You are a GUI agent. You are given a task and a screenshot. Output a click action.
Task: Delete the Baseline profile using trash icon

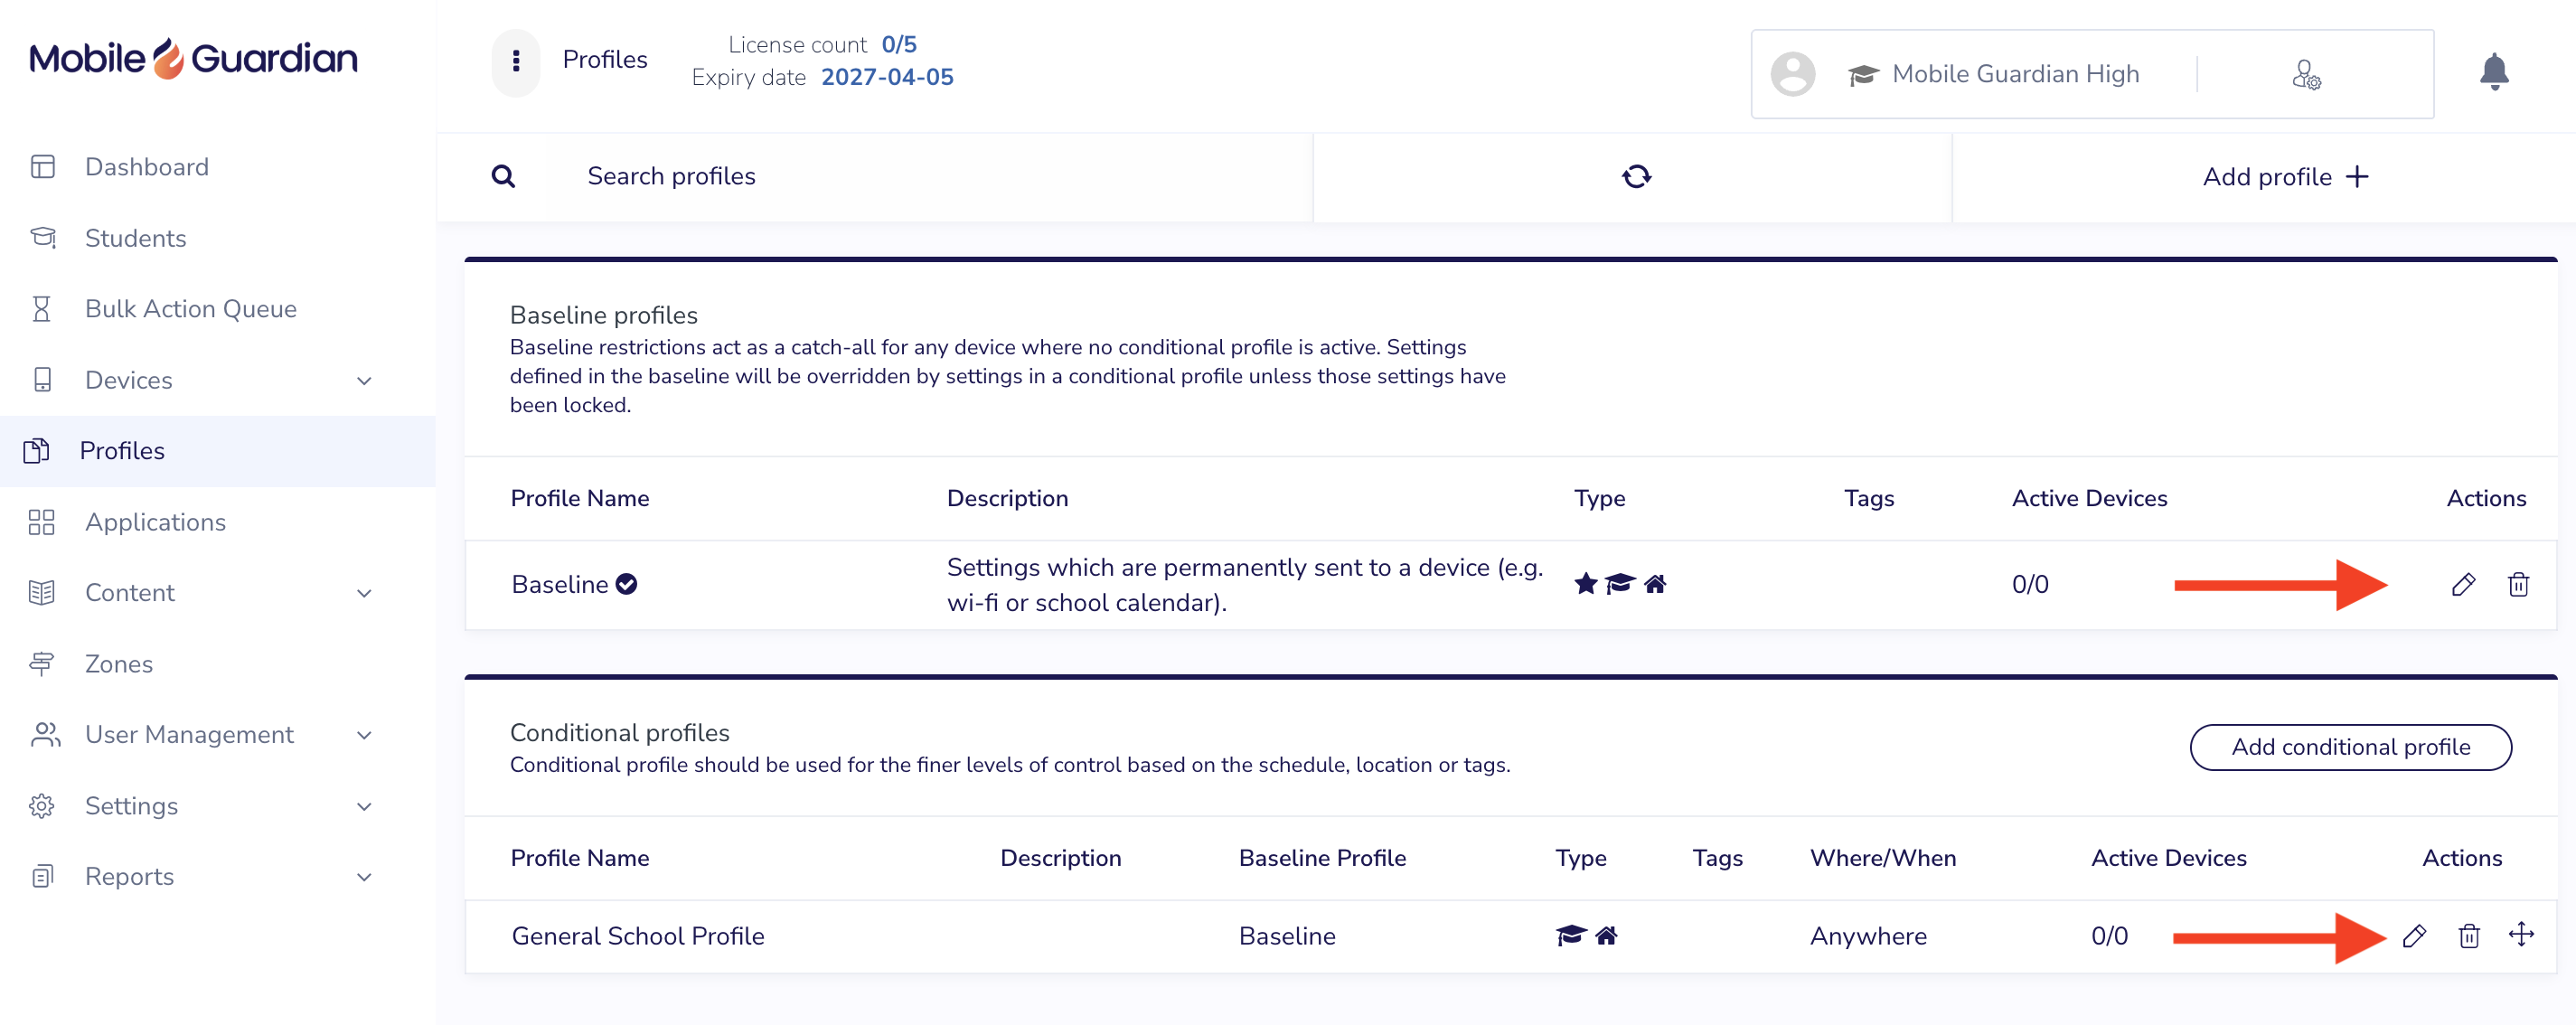2518,584
